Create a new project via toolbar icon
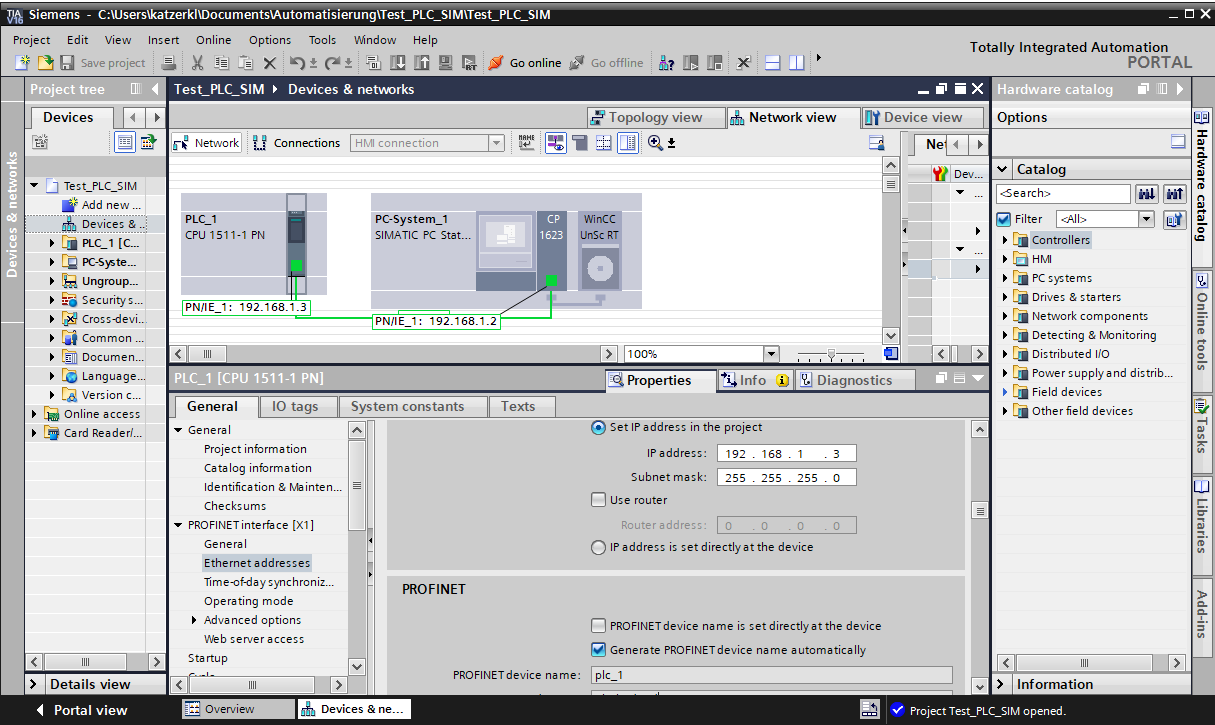This screenshot has height=725, width=1215. pos(23,63)
